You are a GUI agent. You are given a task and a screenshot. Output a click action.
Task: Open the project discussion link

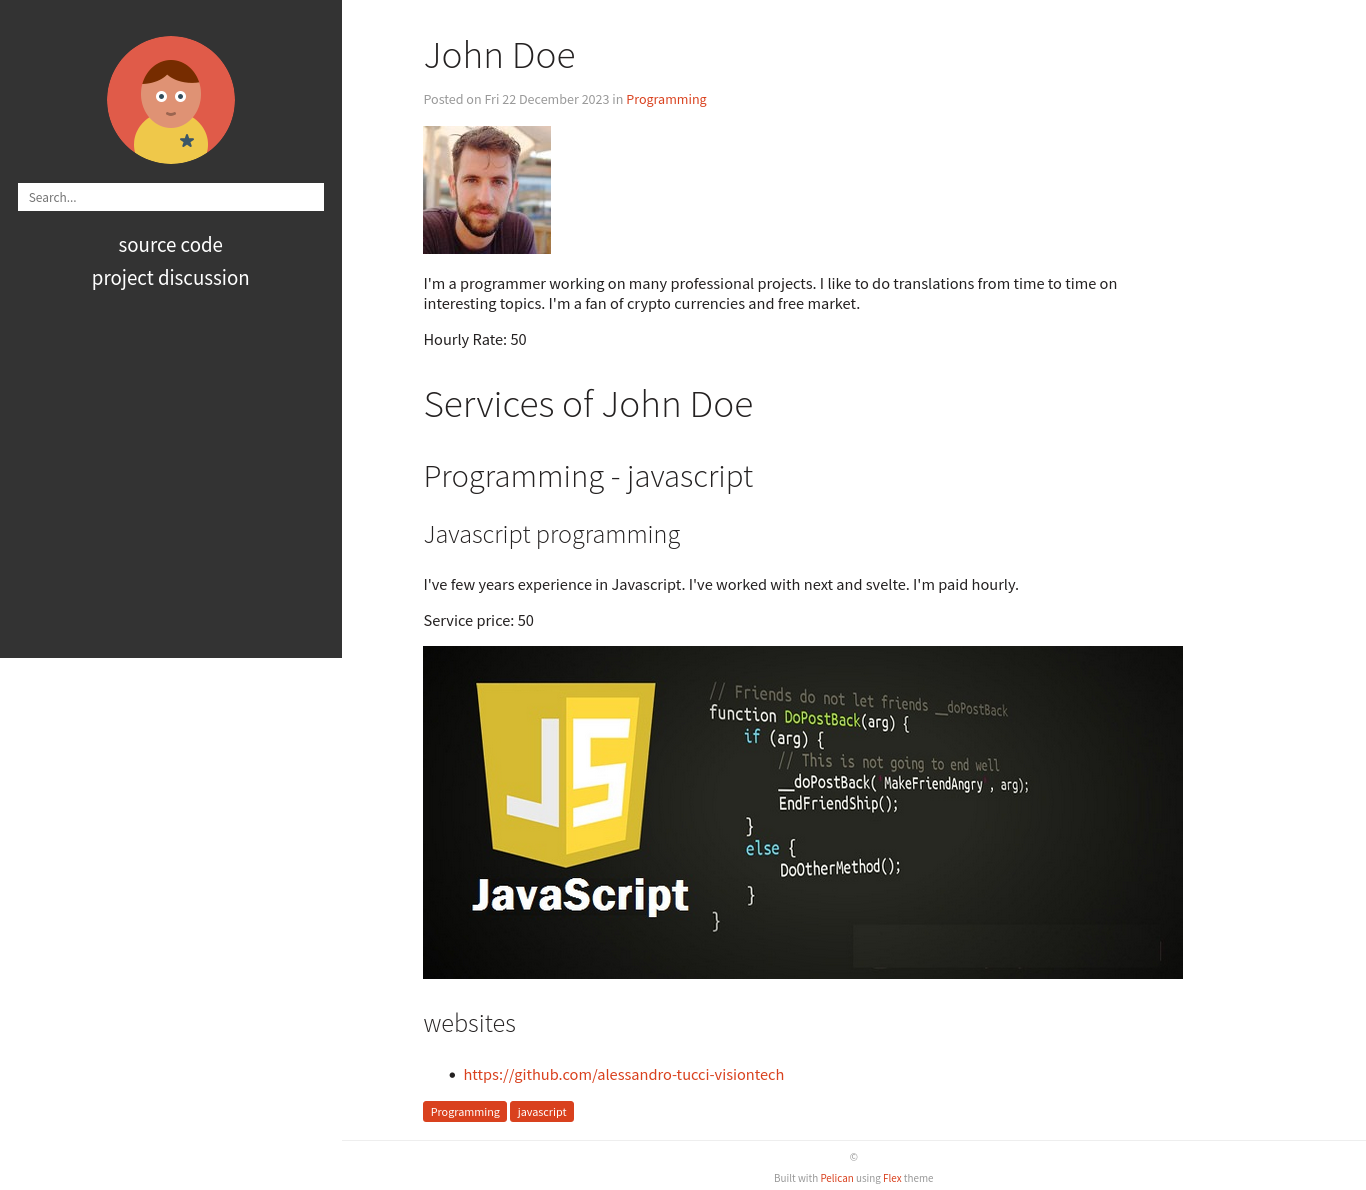click(x=171, y=278)
